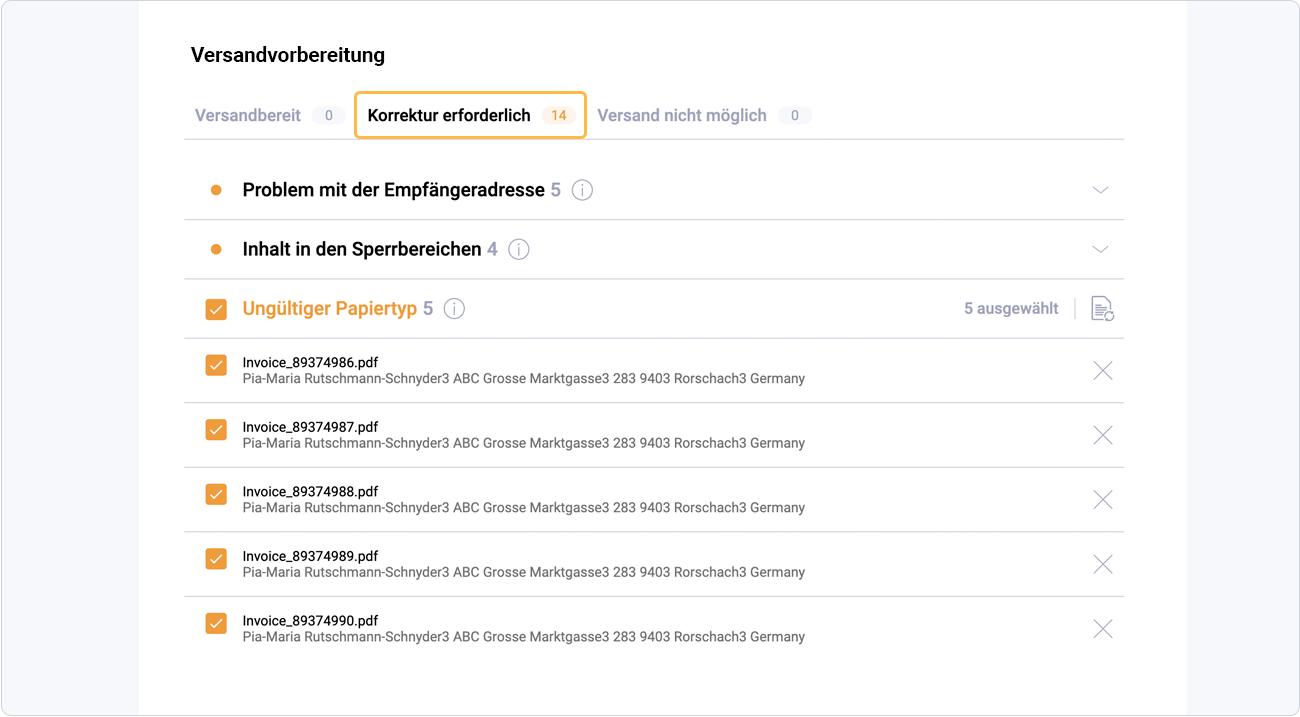Viewport: 1300px width, 717px height.
Task: Uncheck the Invoice_89374990.pdf checkbox
Action: [x=216, y=622]
